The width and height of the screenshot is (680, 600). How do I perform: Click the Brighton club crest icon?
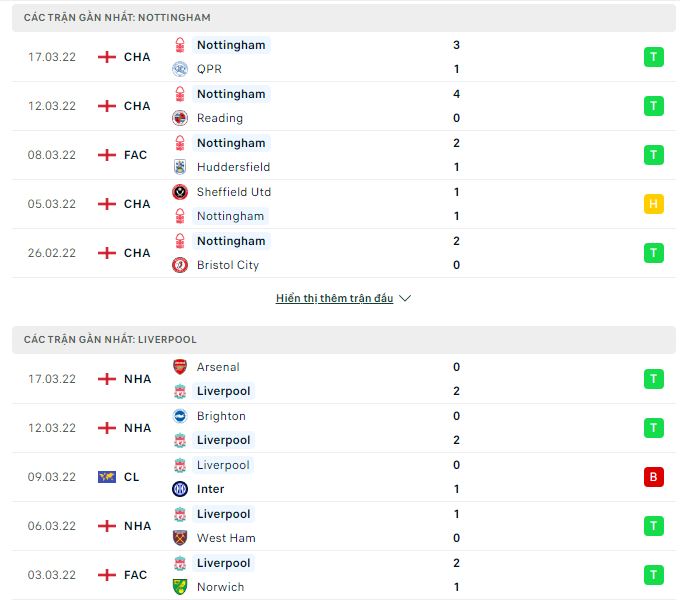point(180,416)
